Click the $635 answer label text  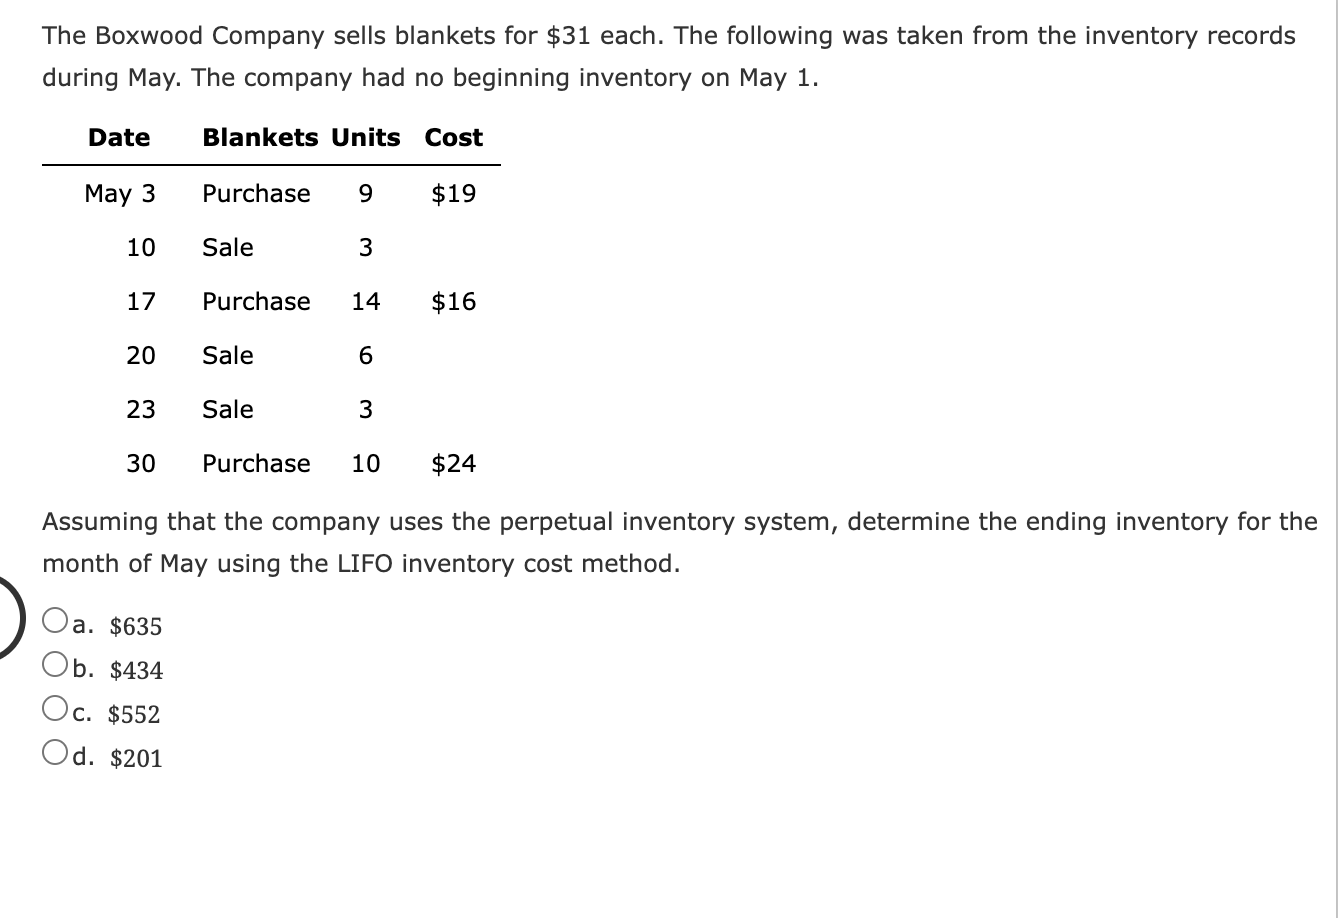point(134,626)
